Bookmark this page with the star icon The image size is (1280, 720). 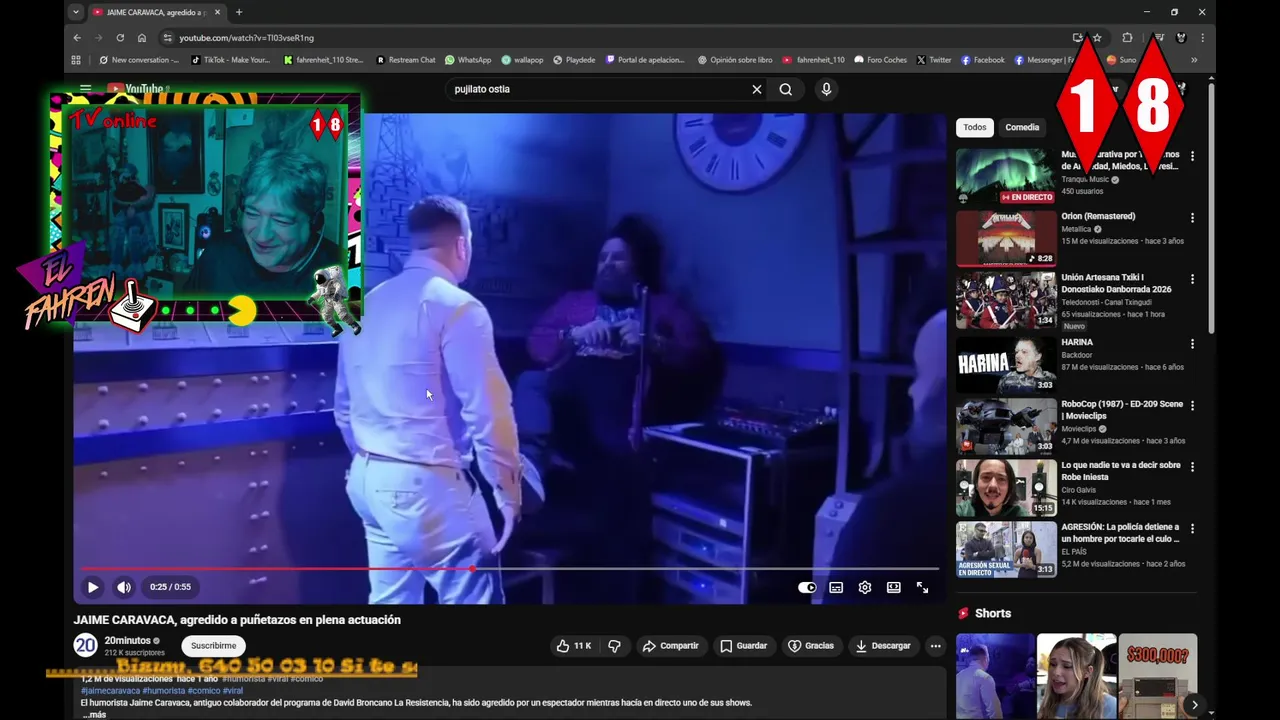(1097, 38)
